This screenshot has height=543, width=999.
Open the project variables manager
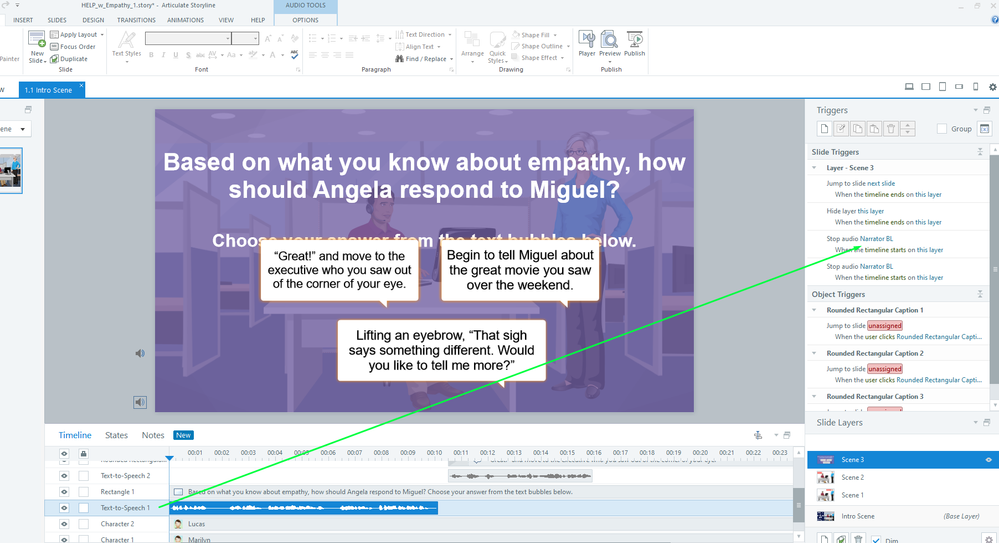(984, 129)
